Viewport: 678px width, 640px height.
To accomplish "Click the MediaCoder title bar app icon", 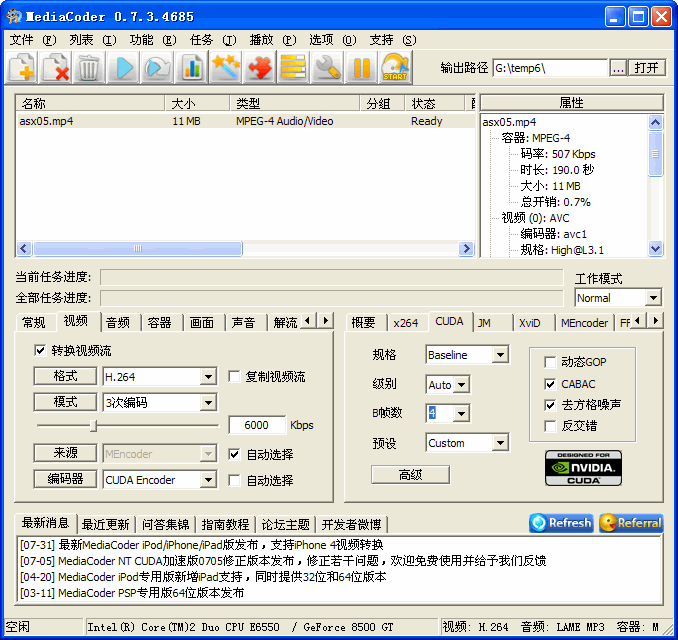I will point(14,16).
